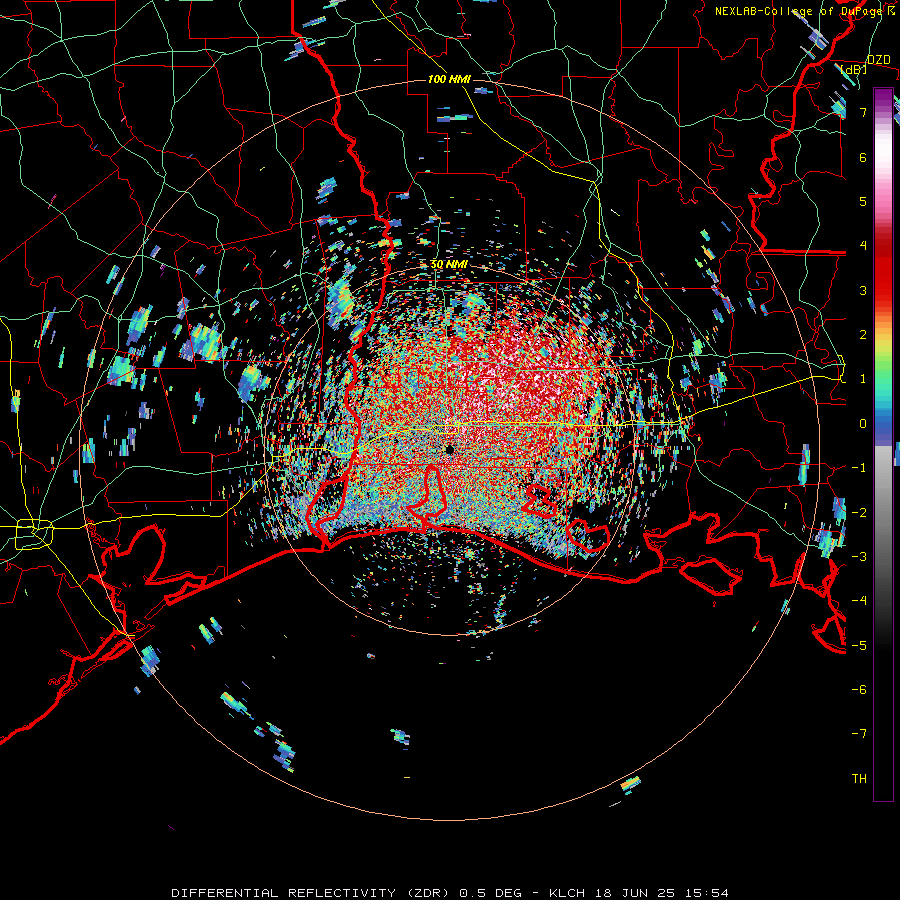Screen dimensions: 900x900
Task: Click the Differential Reflectivity caption at the bottom
Action: tap(449, 893)
